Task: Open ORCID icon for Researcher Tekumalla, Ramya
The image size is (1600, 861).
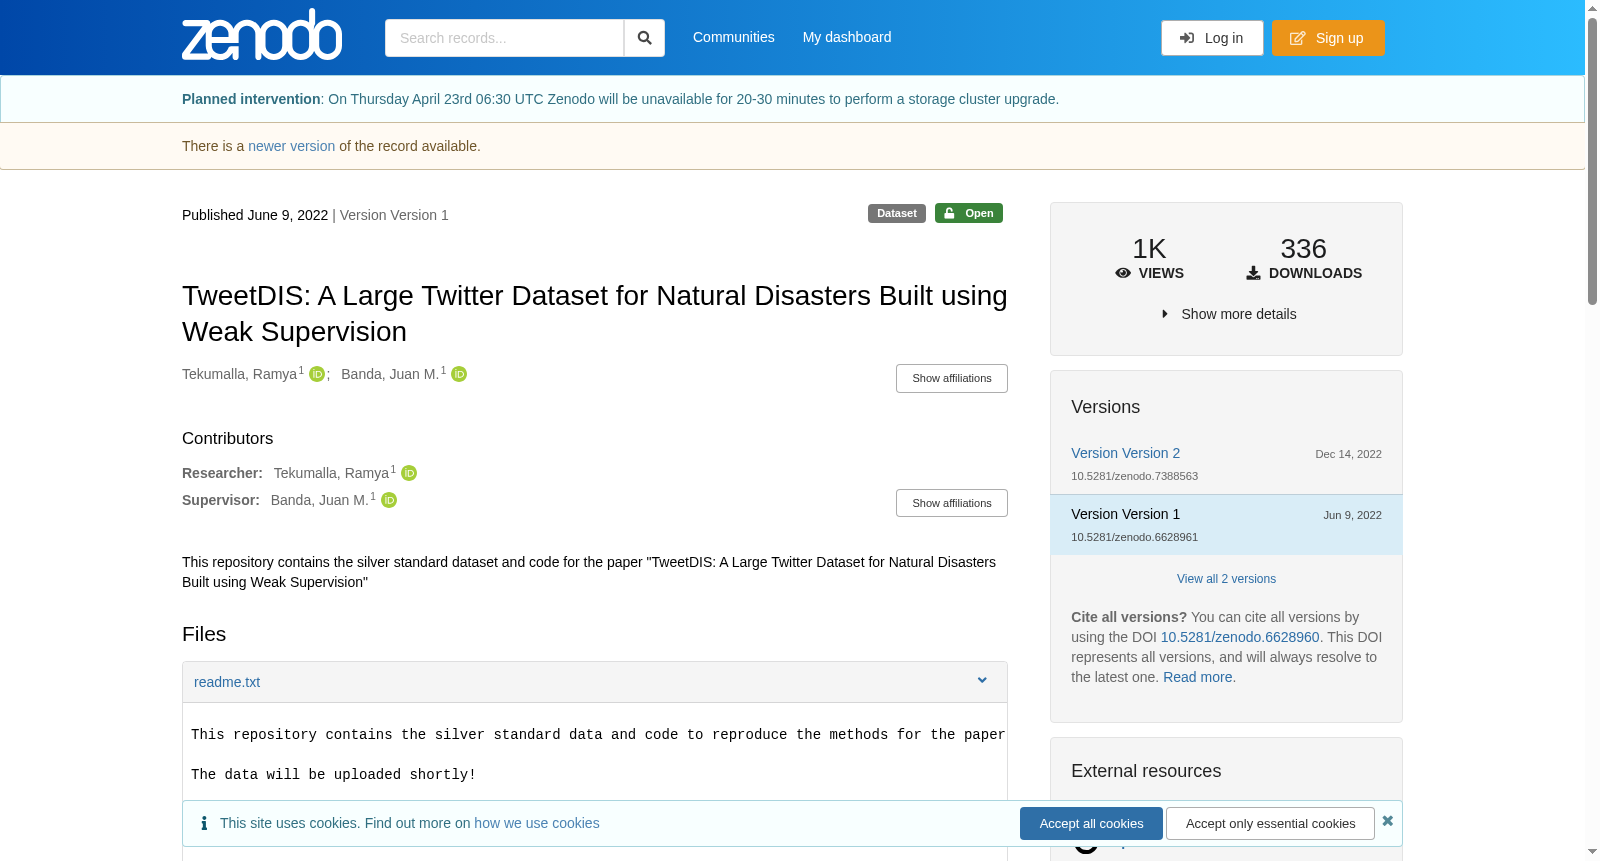Action: [409, 473]
